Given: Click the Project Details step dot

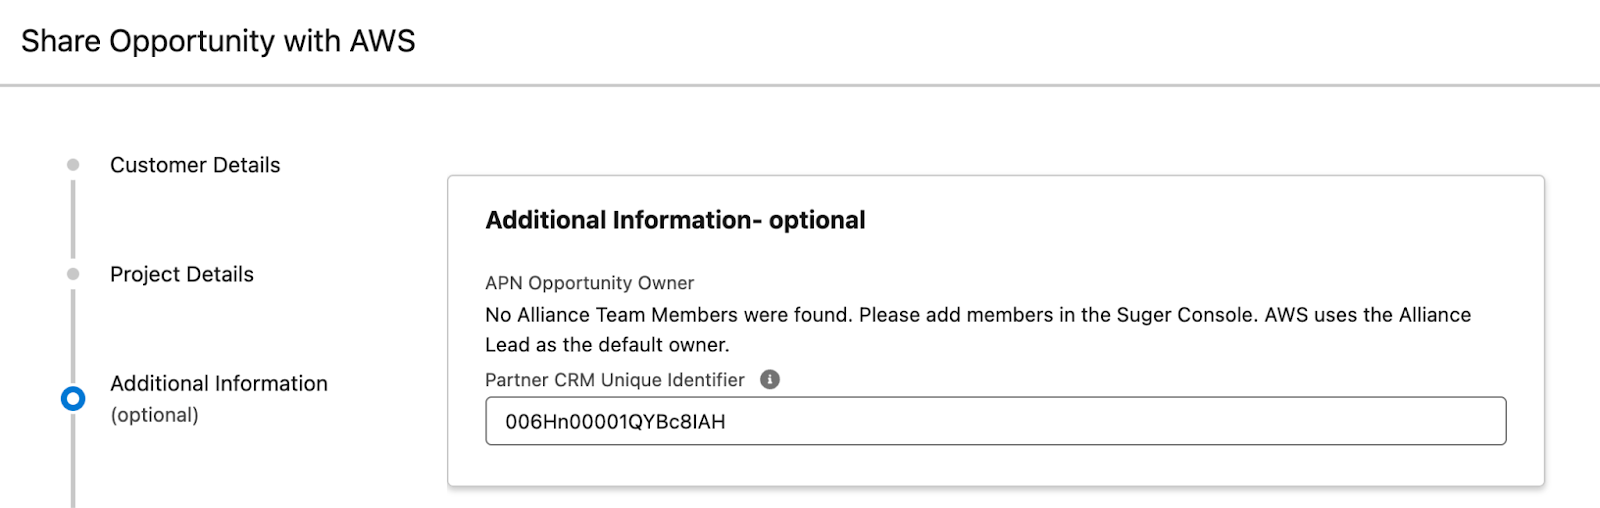Looking at the screenshot, I should click(x=73, y=274).
